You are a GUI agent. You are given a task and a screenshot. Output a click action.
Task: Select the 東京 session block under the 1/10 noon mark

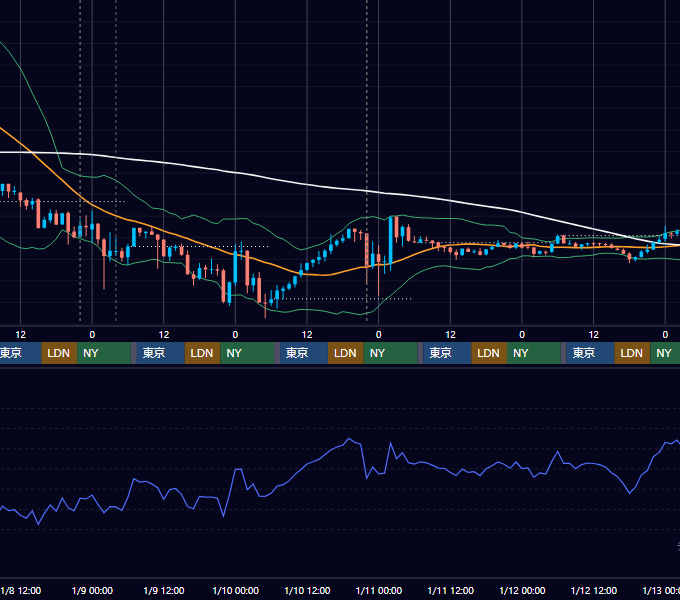click(x=304, y=353)
